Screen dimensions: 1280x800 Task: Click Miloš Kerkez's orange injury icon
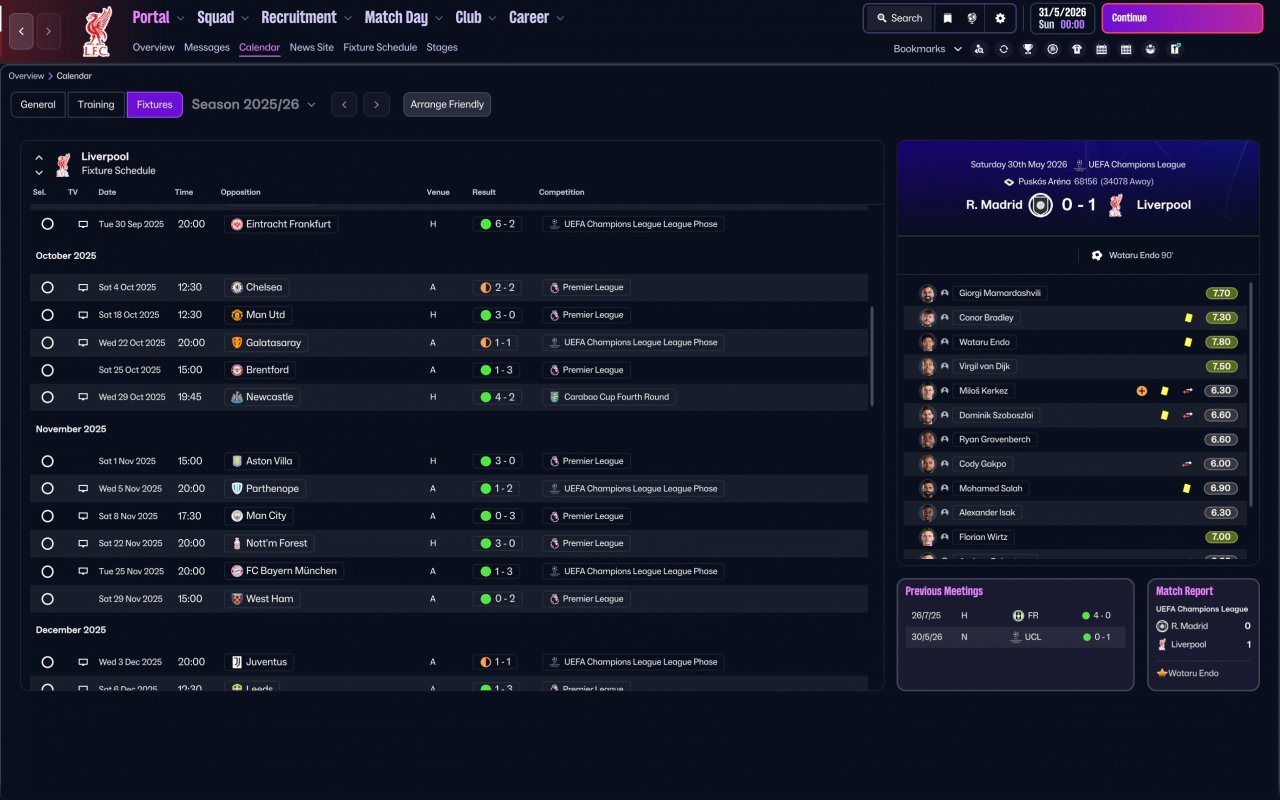[1142, 391]
